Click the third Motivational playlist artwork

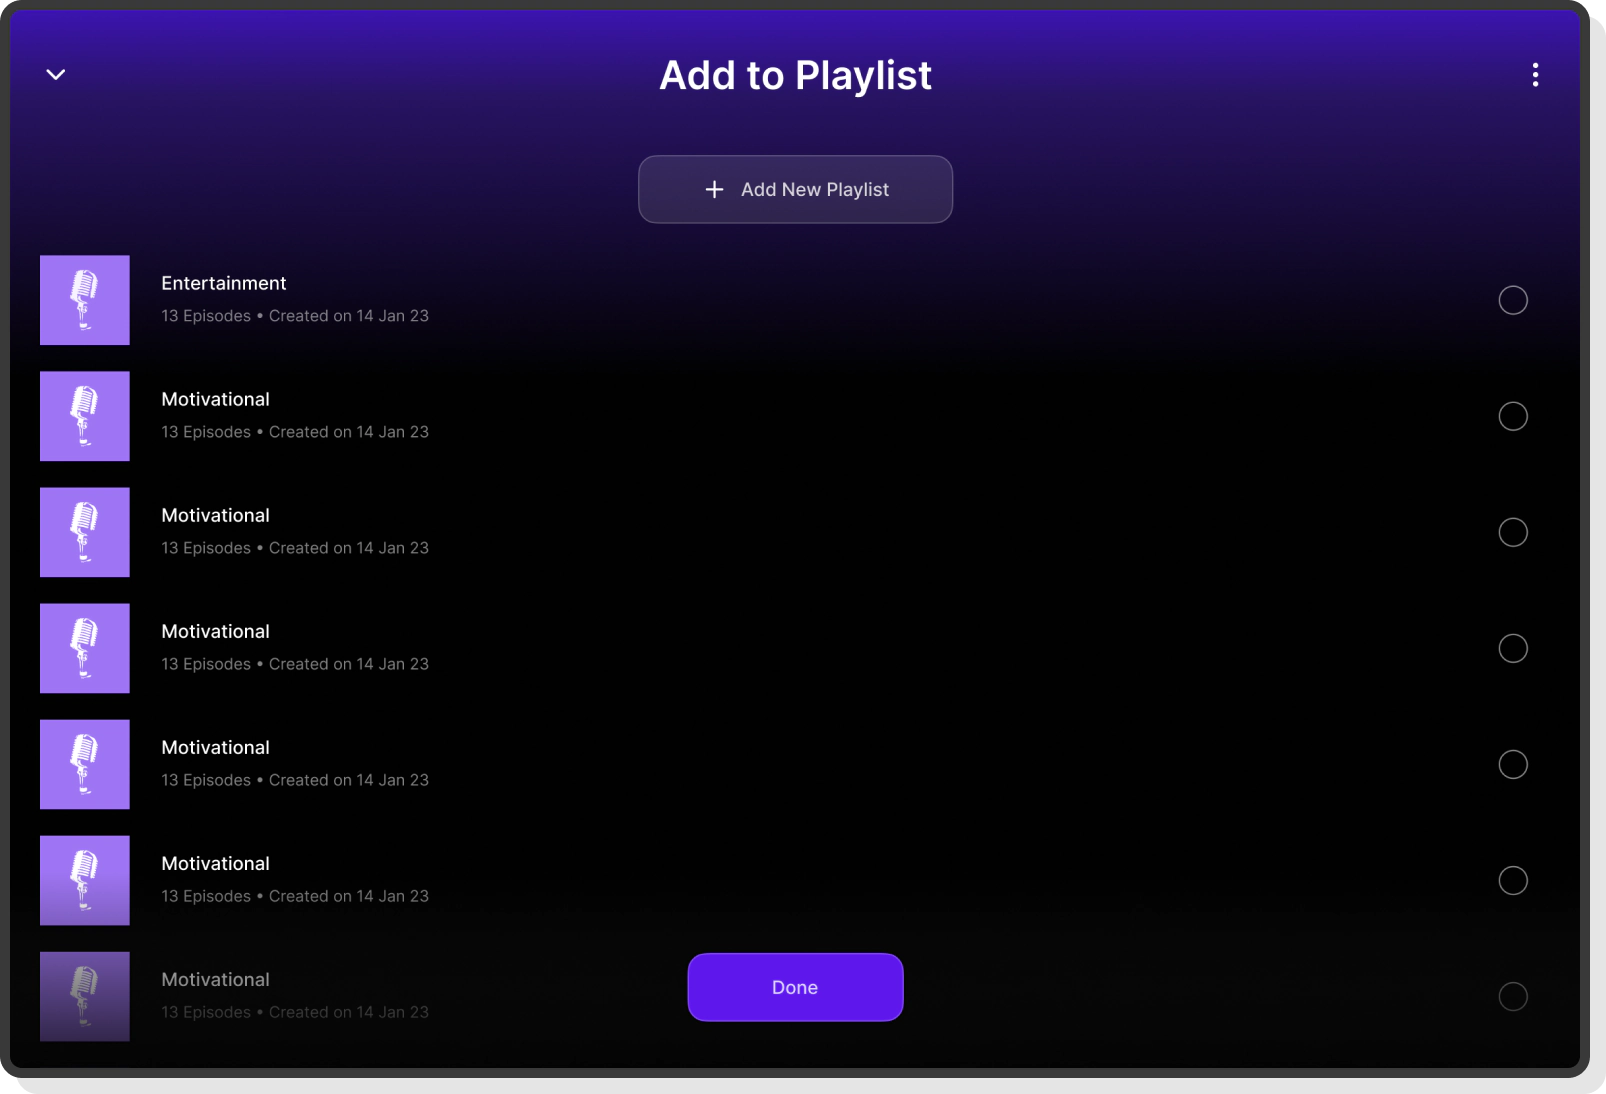84,648
